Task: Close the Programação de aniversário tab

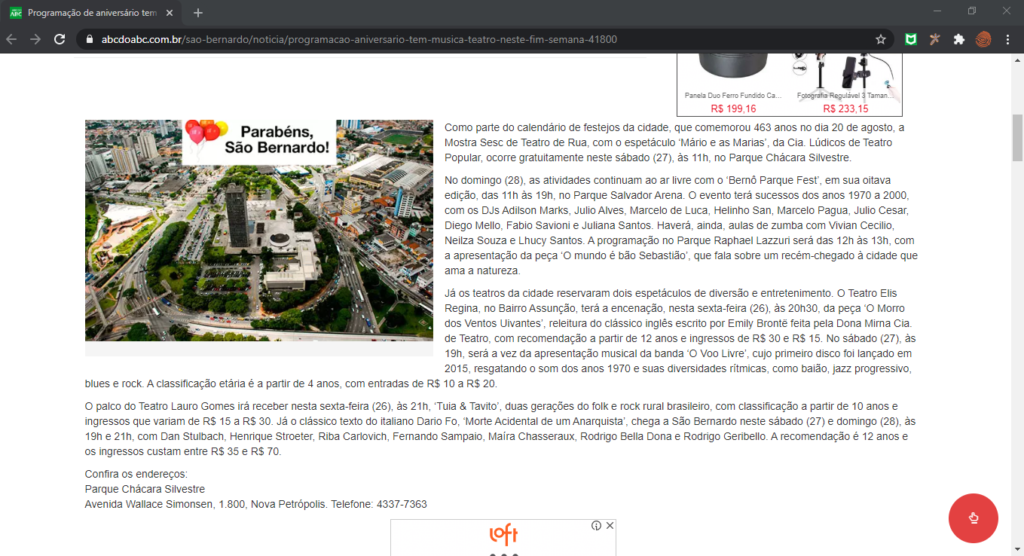Action: coord(169,13)
